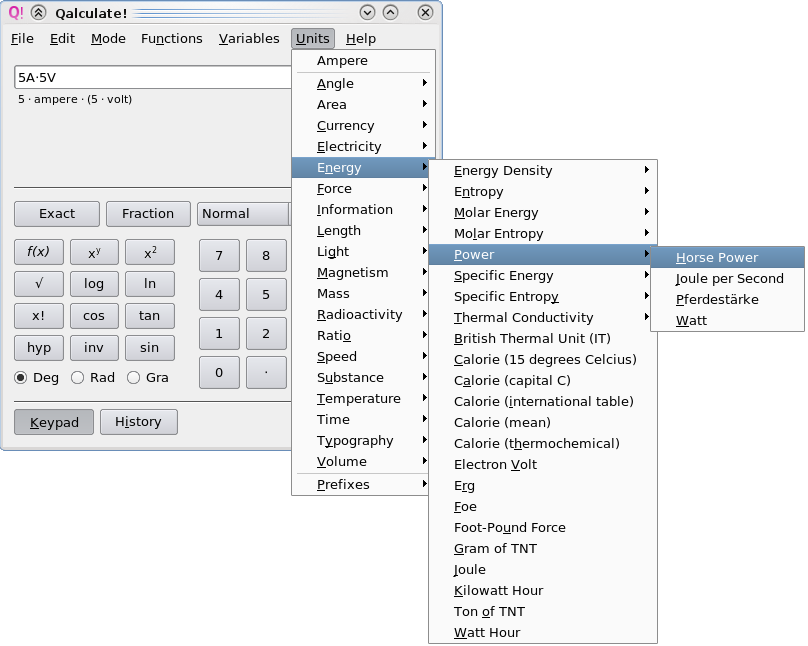The image size is (808, 646).
Task: Click the number 0 keypad key
Action: [x=219, y=372]
